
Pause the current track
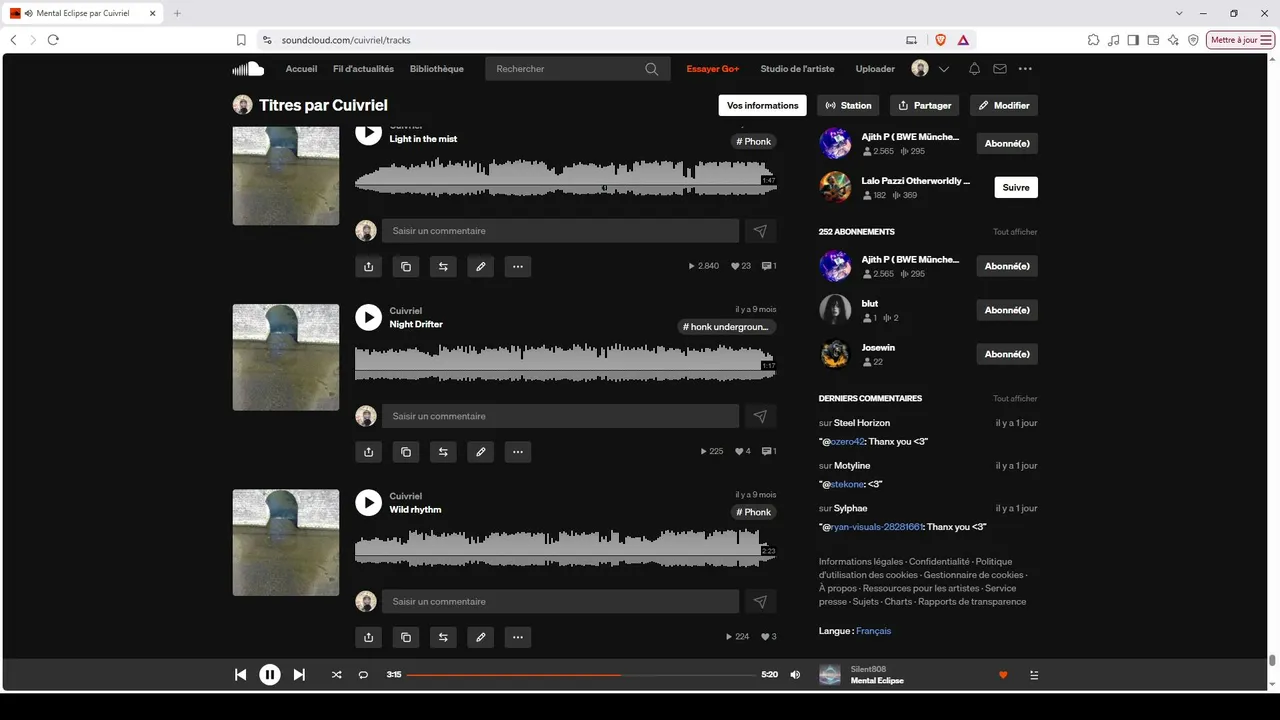pyautogui.click(x=270, y=675)
